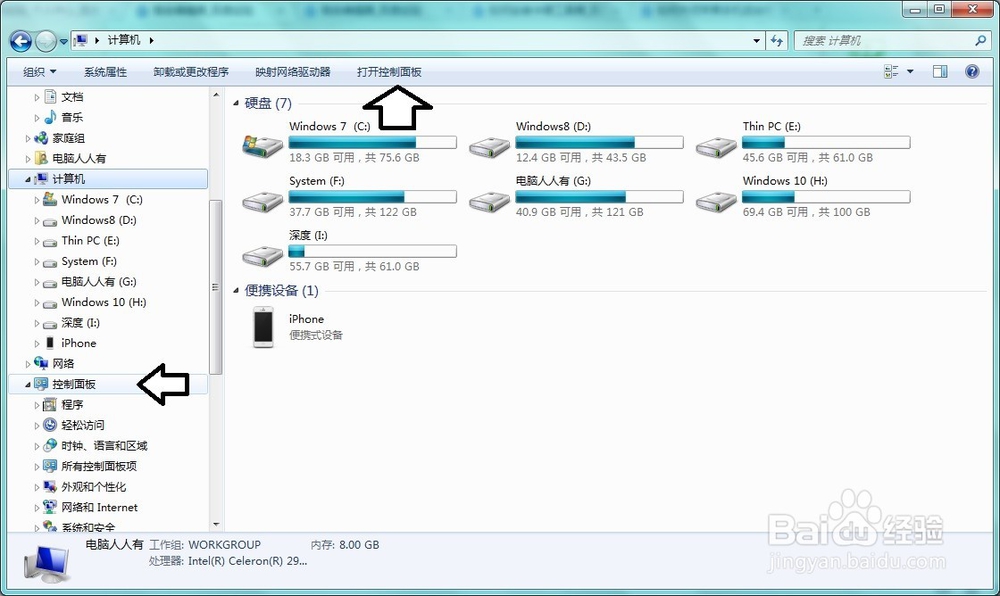Viewport: 1000px width, 596px height.
Task: Click 映射网络驱动器 in the toolbar
Action: pyautogui.click(x=293, y=72)
